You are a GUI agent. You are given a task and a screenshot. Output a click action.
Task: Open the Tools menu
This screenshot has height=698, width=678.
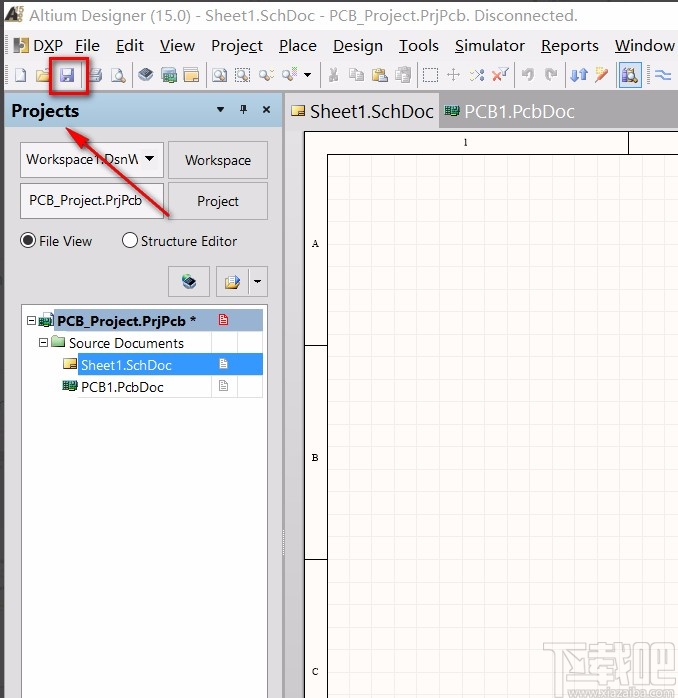(418, 46)
